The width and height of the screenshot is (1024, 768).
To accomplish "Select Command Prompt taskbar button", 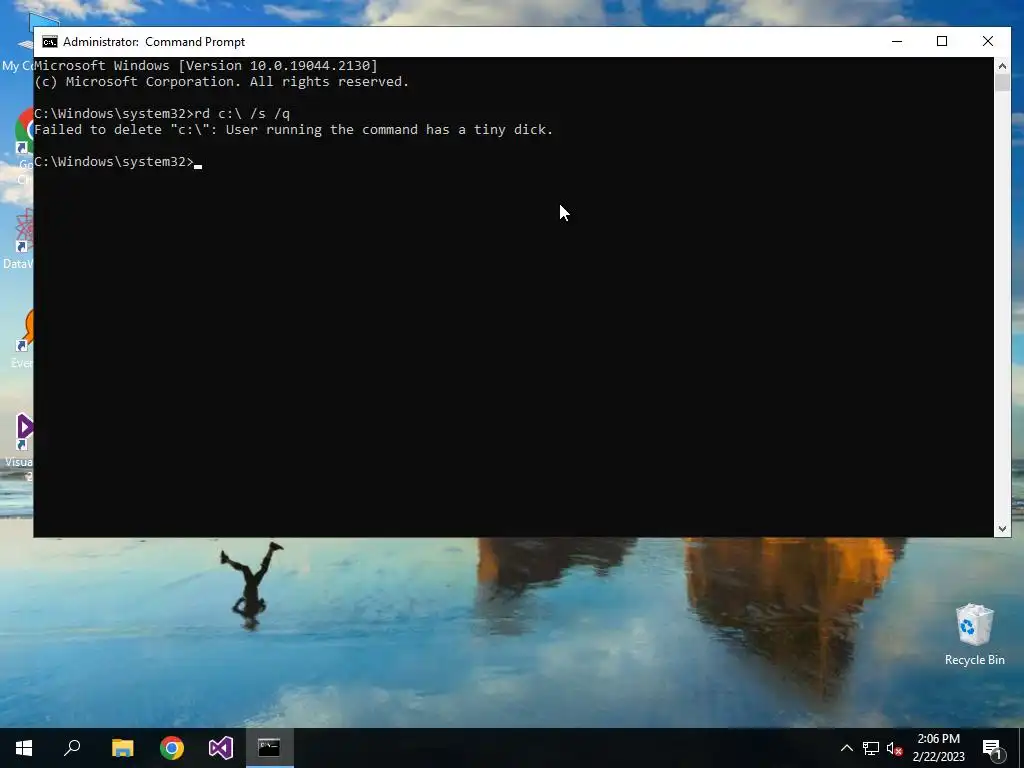I will coord(269,748).
